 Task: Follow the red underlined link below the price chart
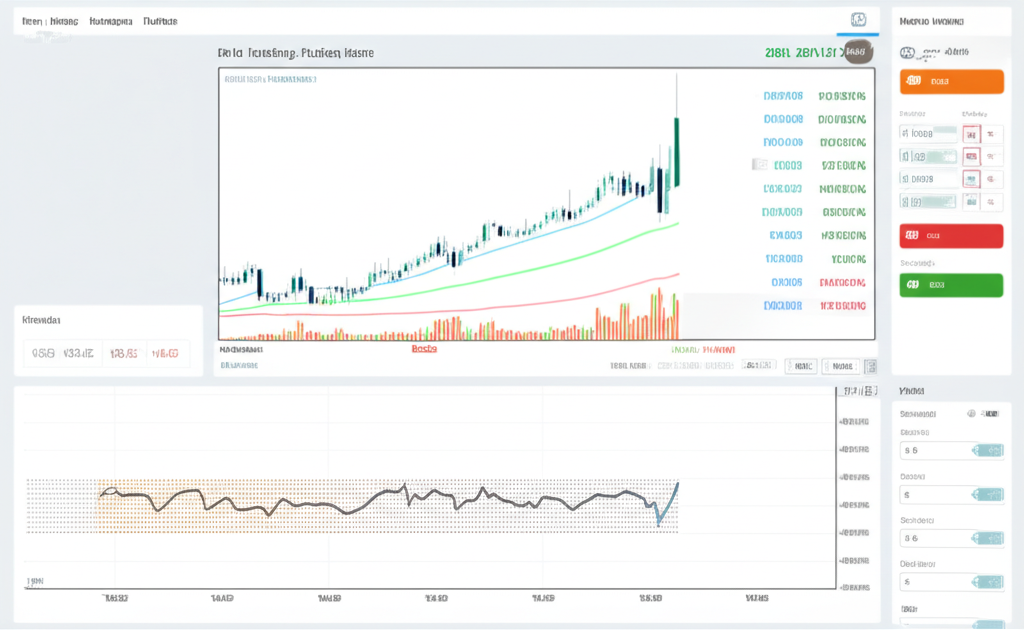[x=424, y=349]
